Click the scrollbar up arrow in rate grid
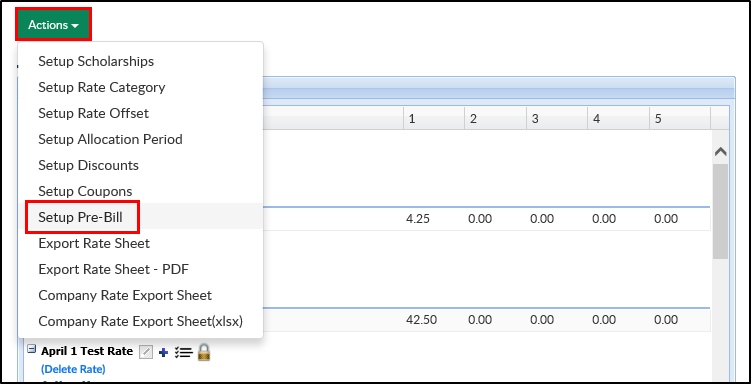This screenshot has height=384, width=751. pos(720,152)
